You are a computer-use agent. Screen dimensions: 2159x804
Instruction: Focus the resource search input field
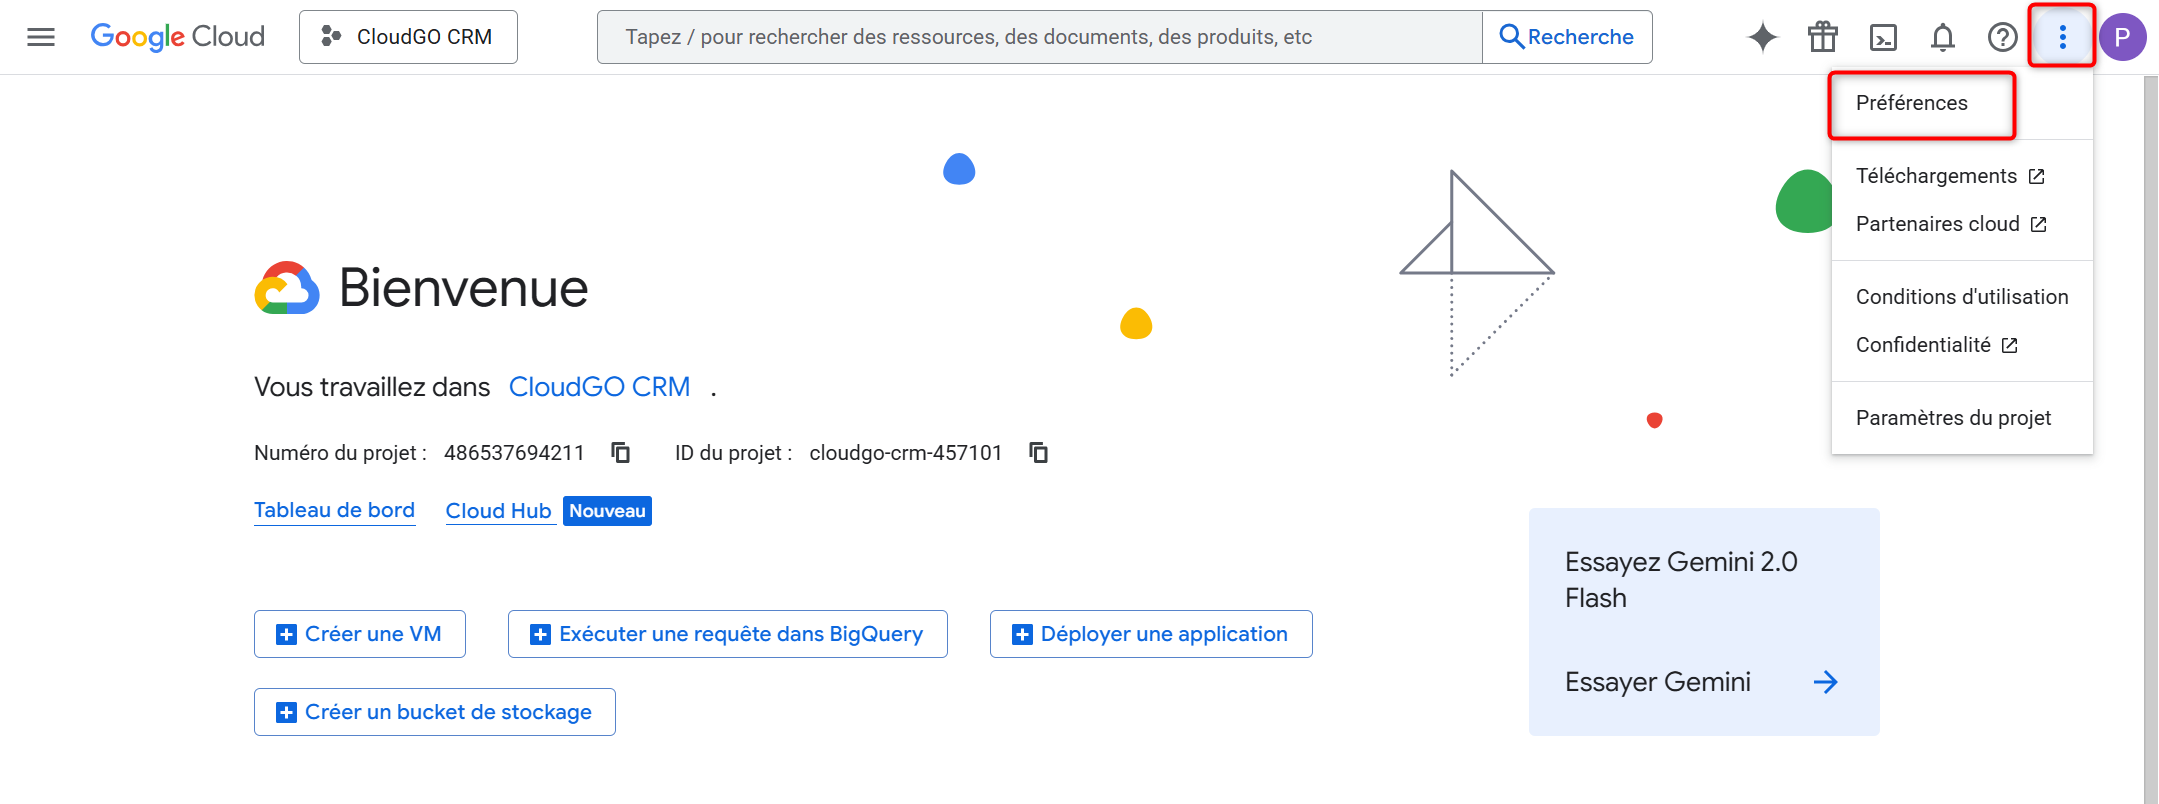tap(1040, 37)
